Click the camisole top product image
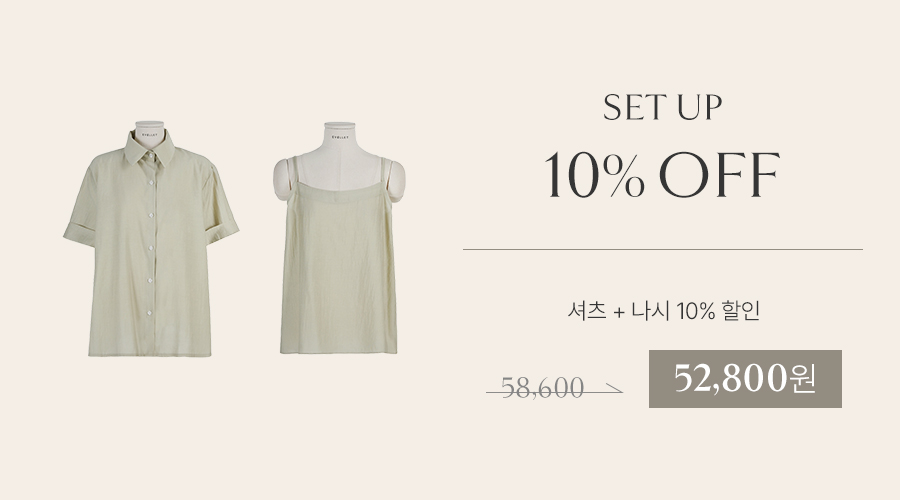 tap(339, 238)
